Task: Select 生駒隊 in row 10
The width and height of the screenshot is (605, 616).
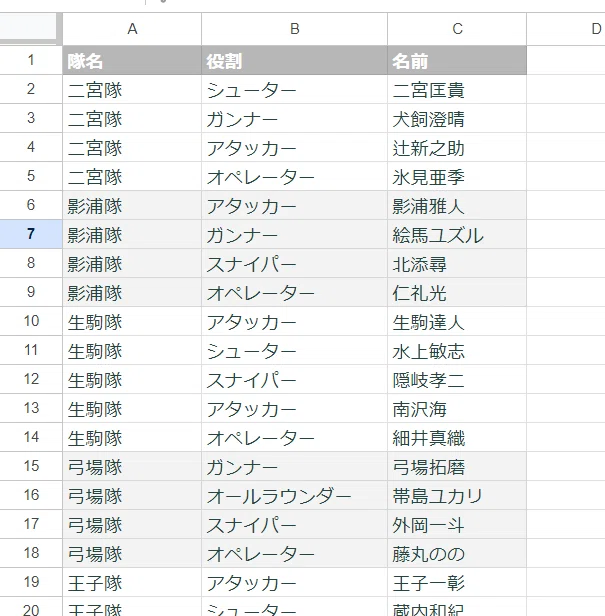Action: 132,321
